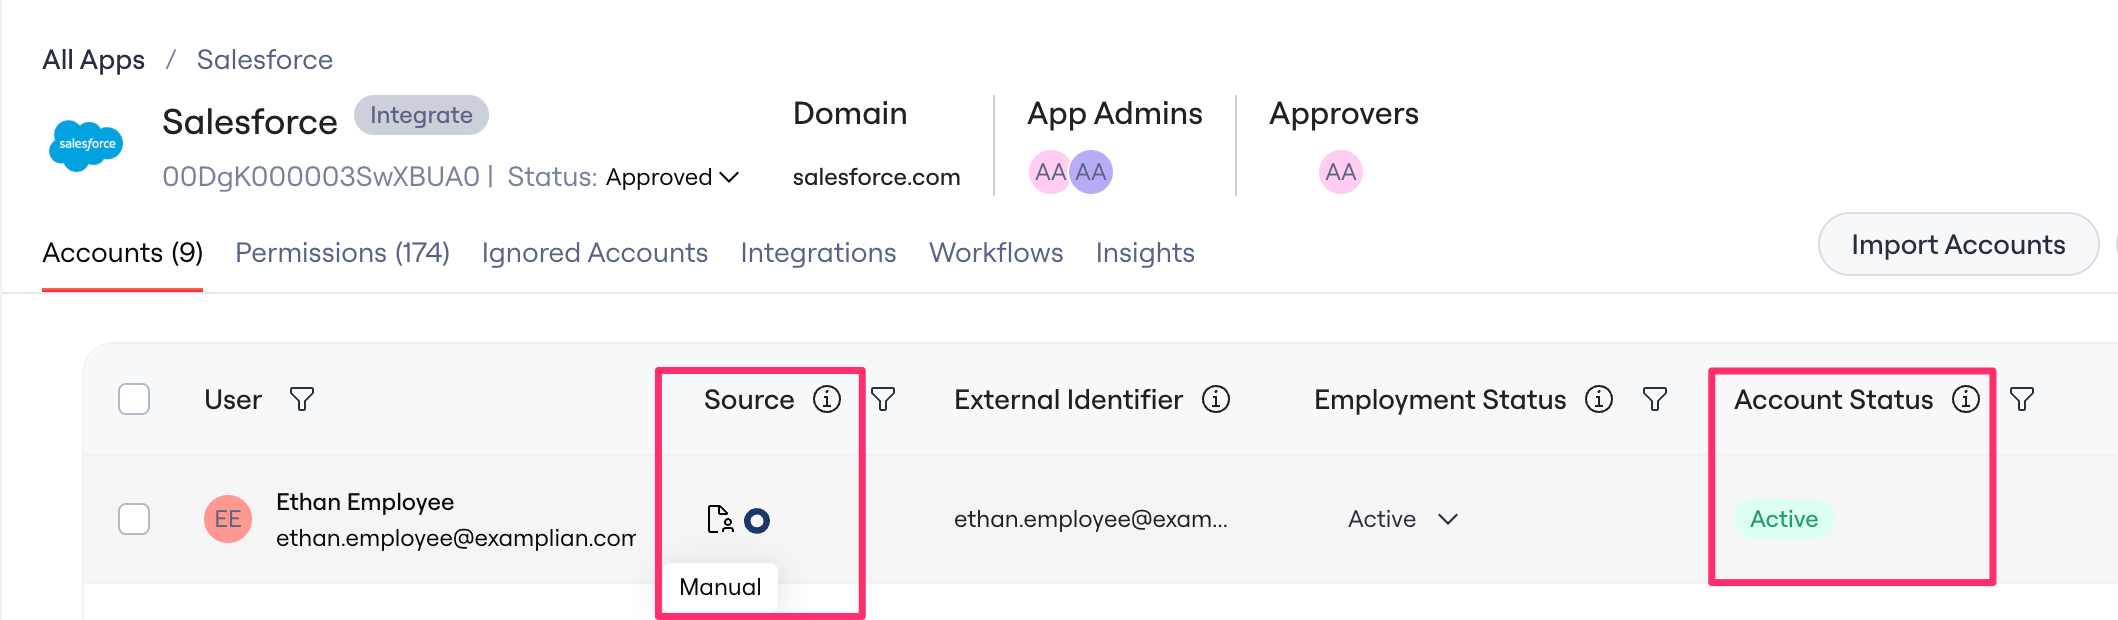This screenshot has width=2118, height=620.
Task: View the Workflows tab
Action: (x=996, y=253)
